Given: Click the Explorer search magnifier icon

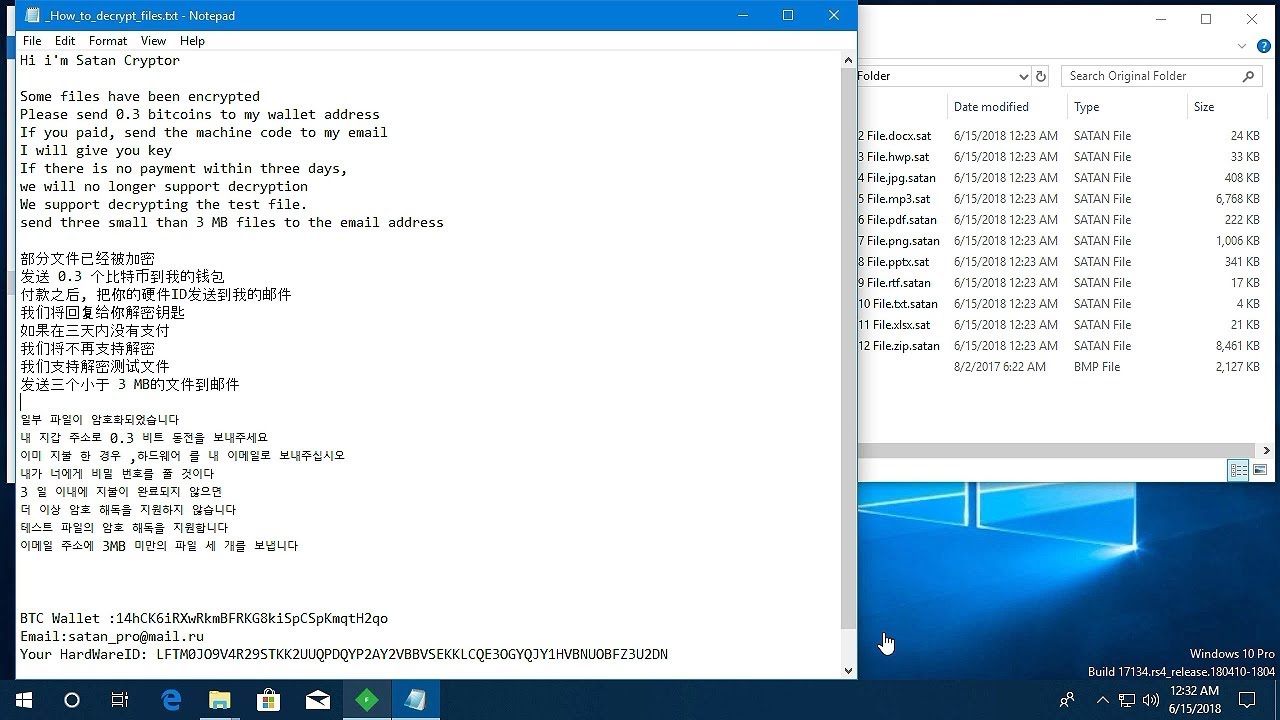Looking at the screenshot, I should [1248, 76].
